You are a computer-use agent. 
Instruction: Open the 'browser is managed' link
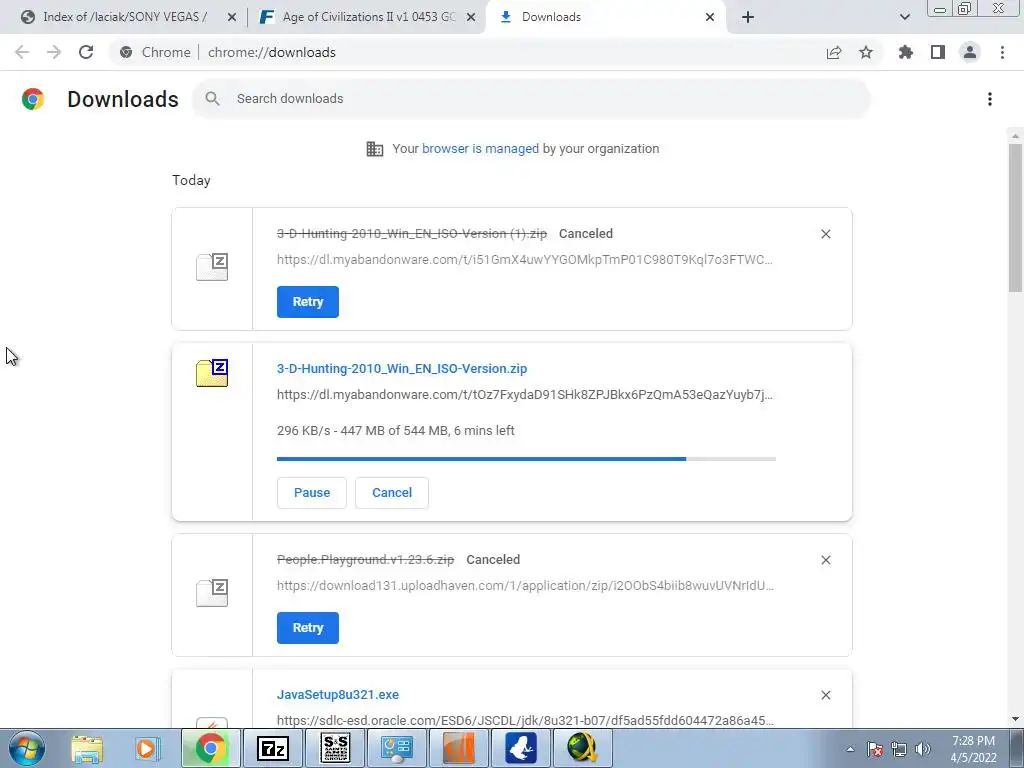click(x=480, y=149)
